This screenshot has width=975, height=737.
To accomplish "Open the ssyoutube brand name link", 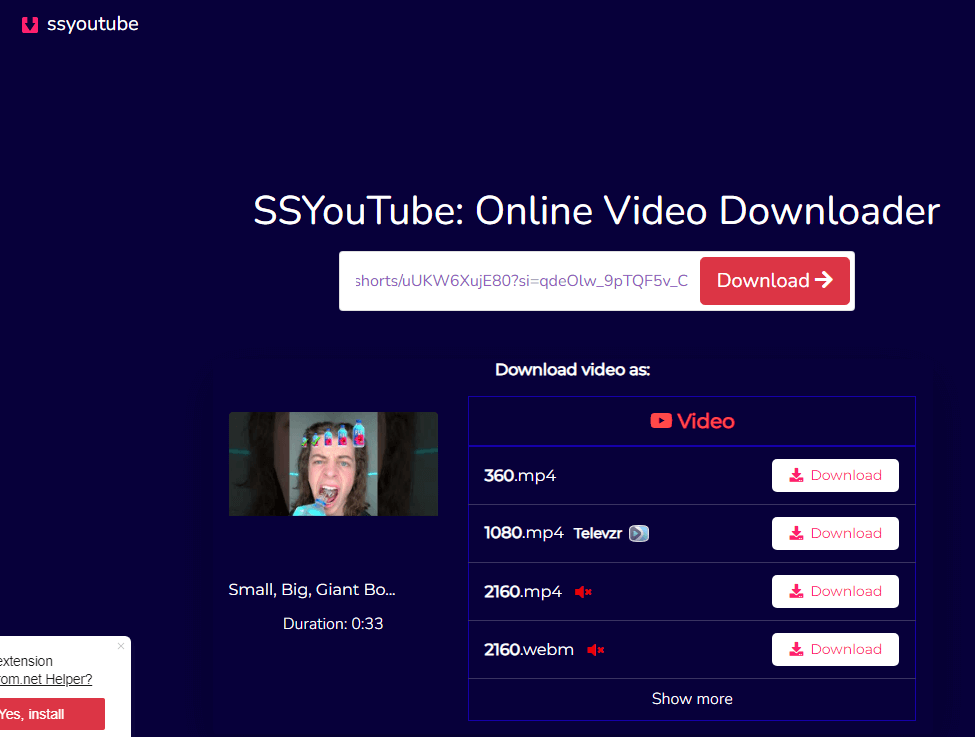I will (x=92, y=25).
